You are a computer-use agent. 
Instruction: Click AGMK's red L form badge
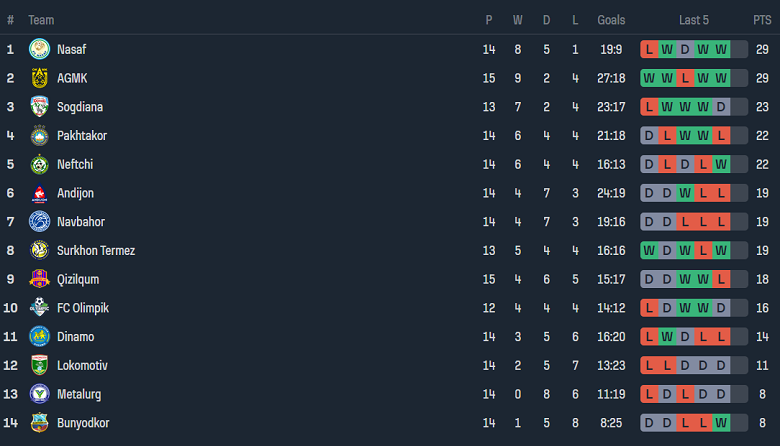(685, 78)
